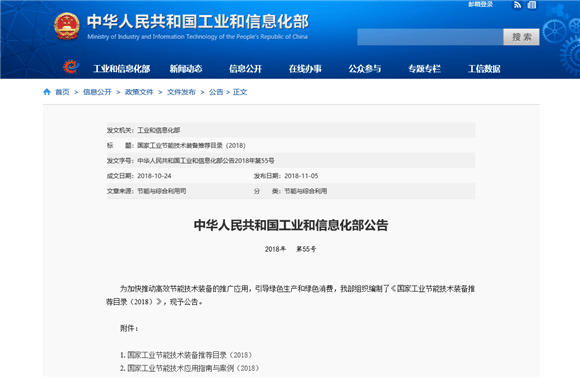
Task: Open 公众参与 navigation item
Action: [x=365, y=69]
